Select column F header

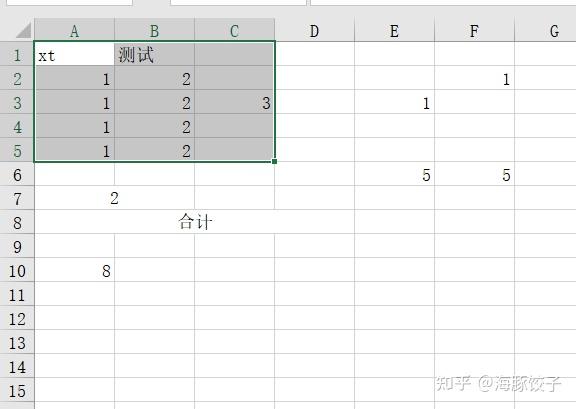click(475, 30)
